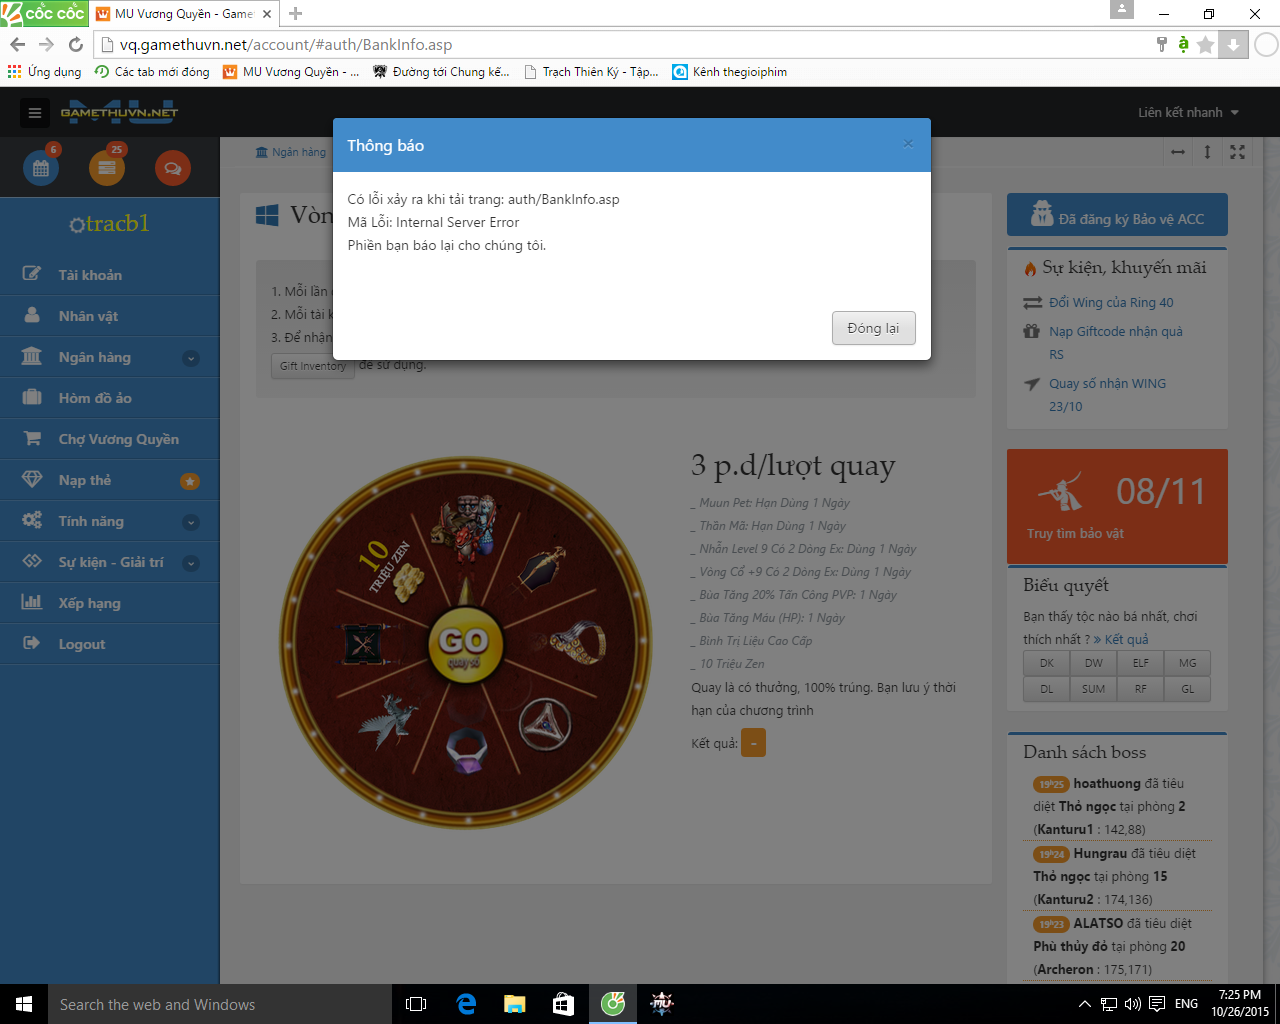Image resolution: width=1280 pixels, height=1024 pixels.
Task: Vote for the ELF class option
Action: [1141, 663]
